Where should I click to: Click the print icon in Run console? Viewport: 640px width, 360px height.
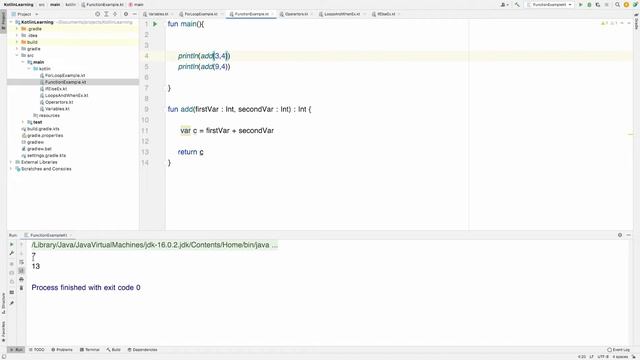click(21, 279)
